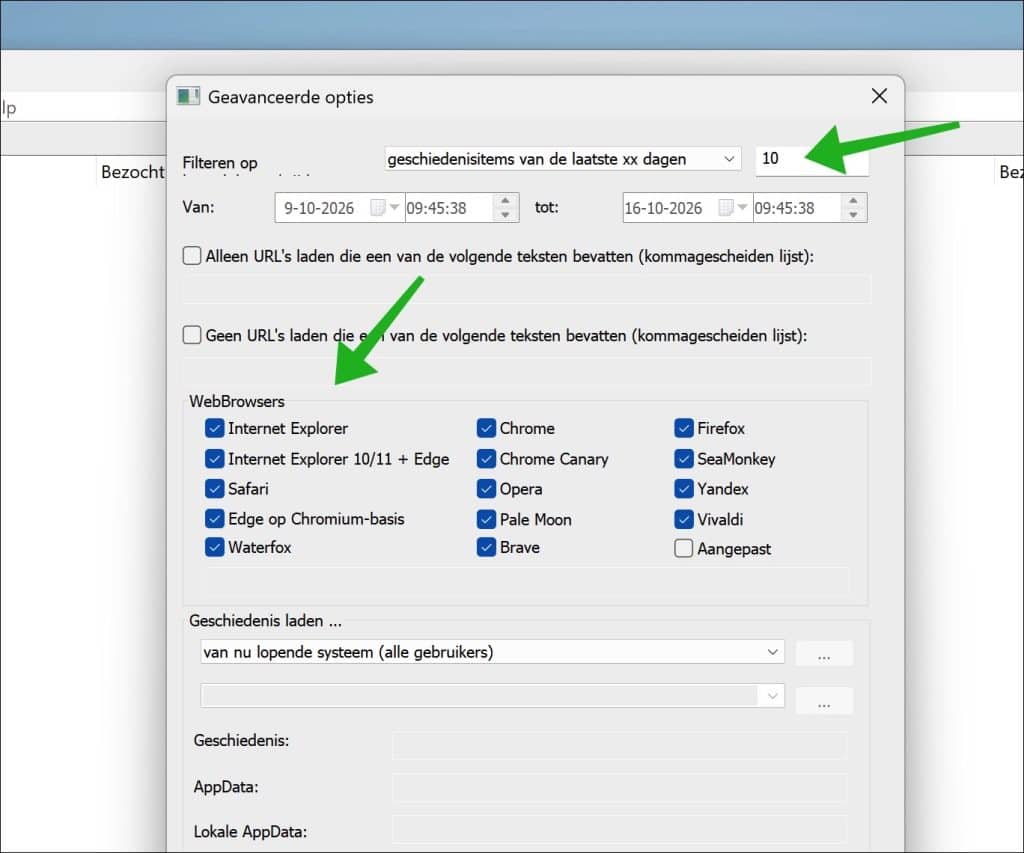This screenshot has width=1024, height=853.
Task: Click the Lokale AppData path field
Action: point(620,830)
